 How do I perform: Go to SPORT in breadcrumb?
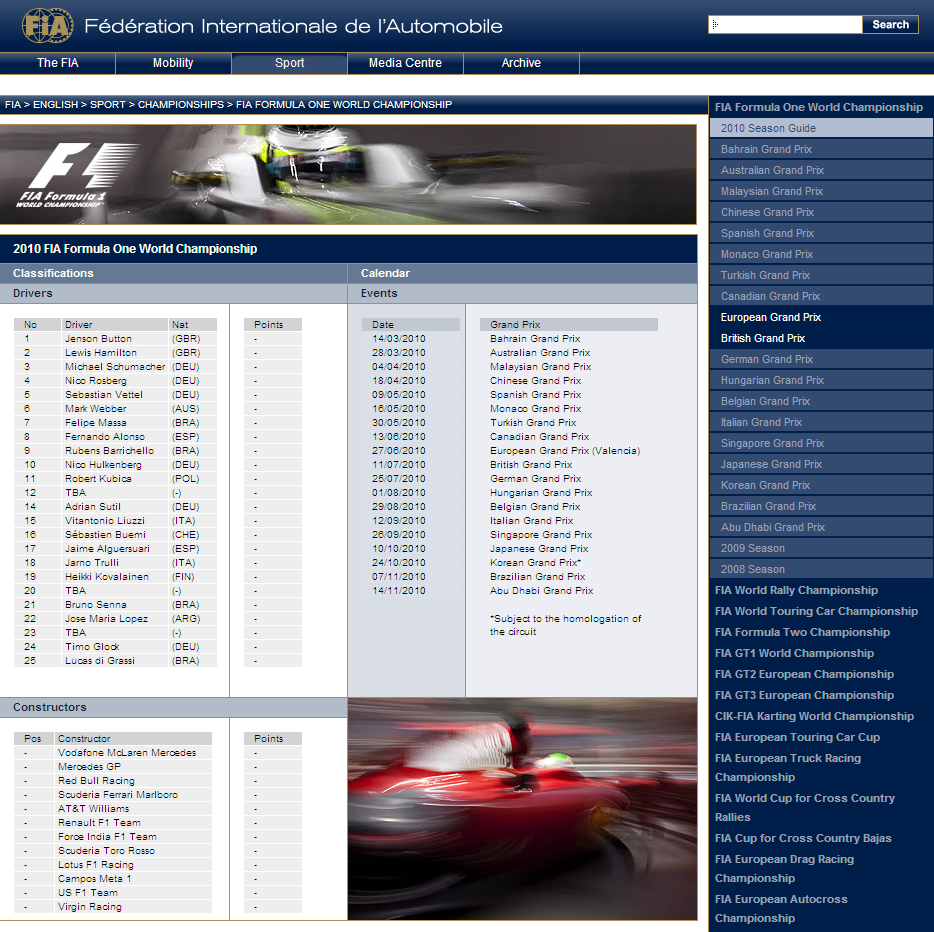click(x=108, y=105)
